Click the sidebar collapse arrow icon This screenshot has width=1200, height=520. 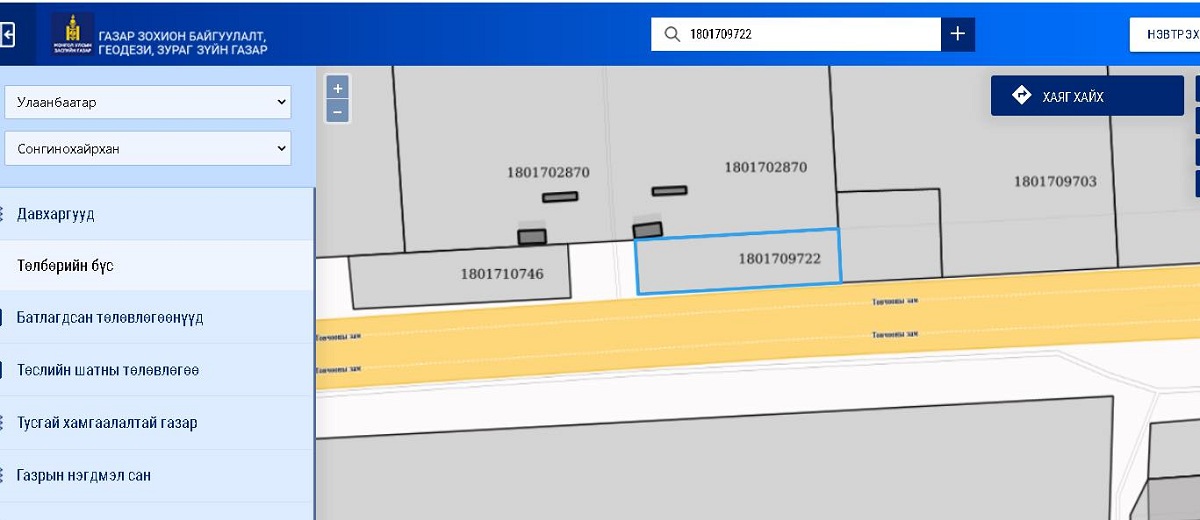point(8,35)
